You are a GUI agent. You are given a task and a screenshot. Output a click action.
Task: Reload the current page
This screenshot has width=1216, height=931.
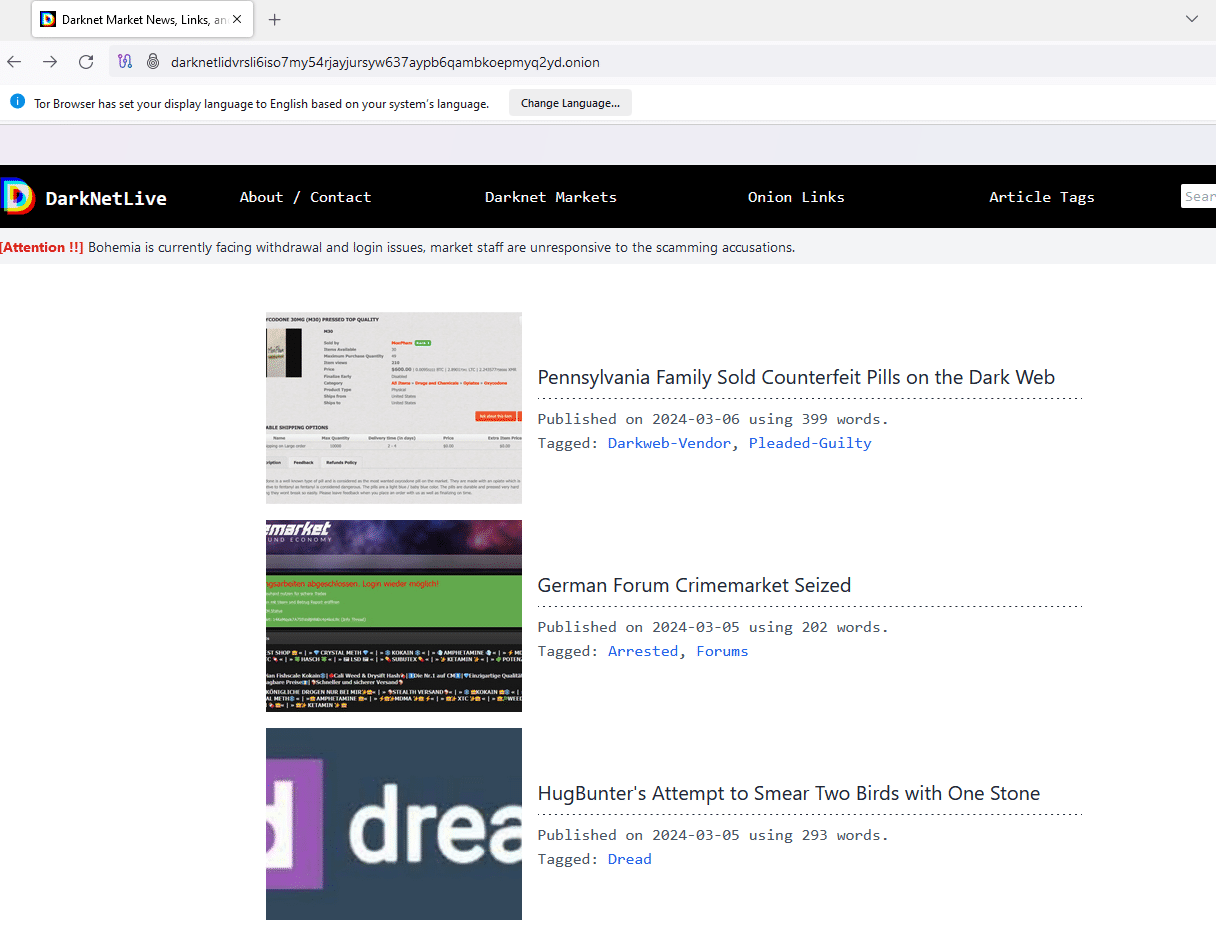[x=85, y=61]
